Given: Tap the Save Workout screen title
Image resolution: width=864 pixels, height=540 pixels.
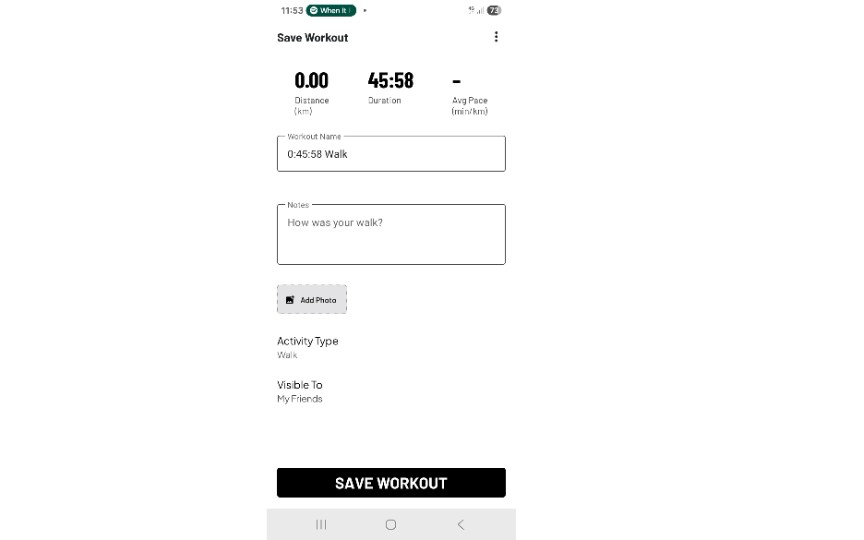Looking at the screenshot, I should coord(313,38).
